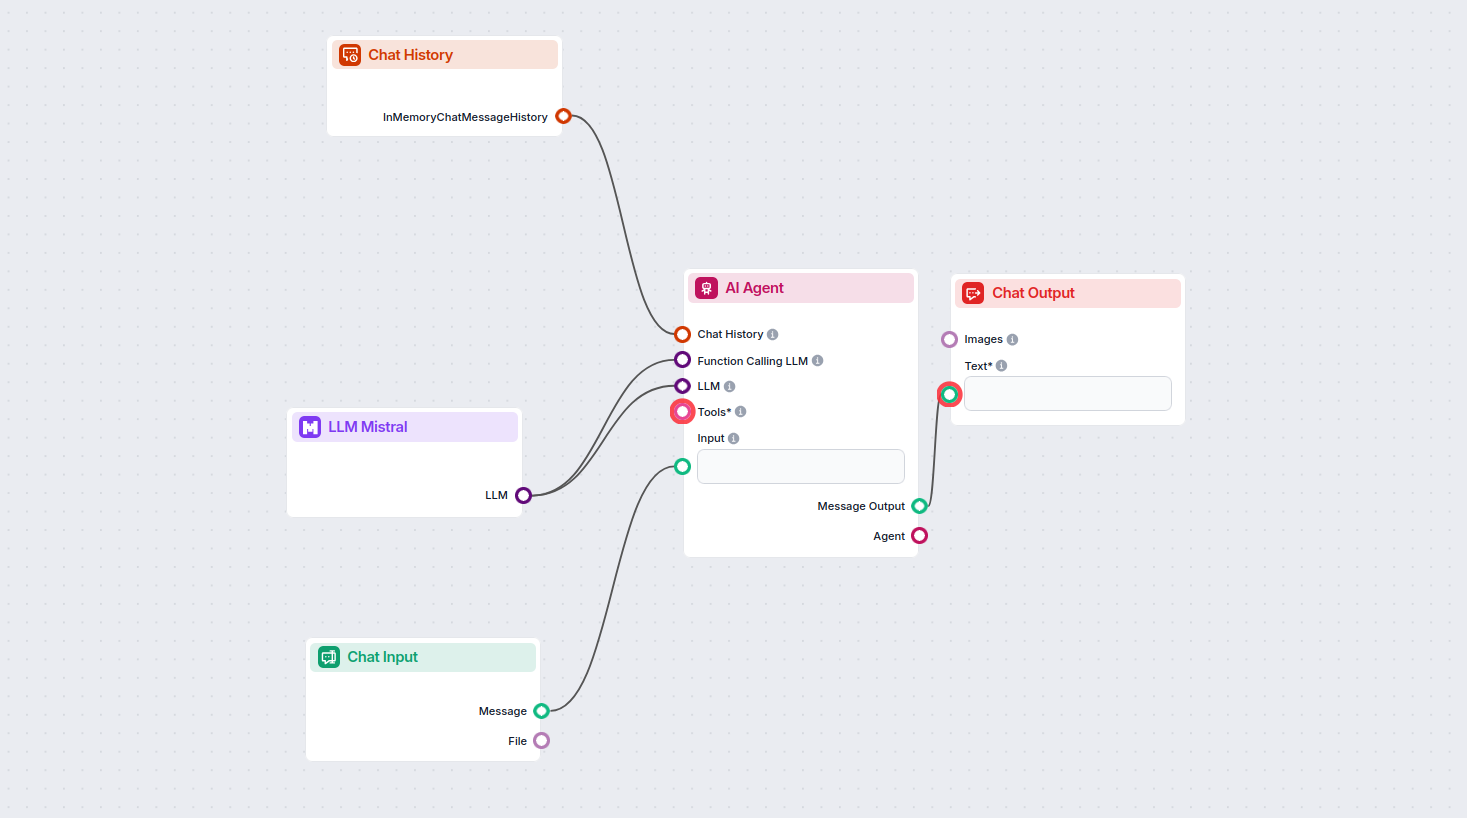Select the InMemoryChatMessageHistory output port
Viewport: 1467px width, 818px height.
click(563, 116)
